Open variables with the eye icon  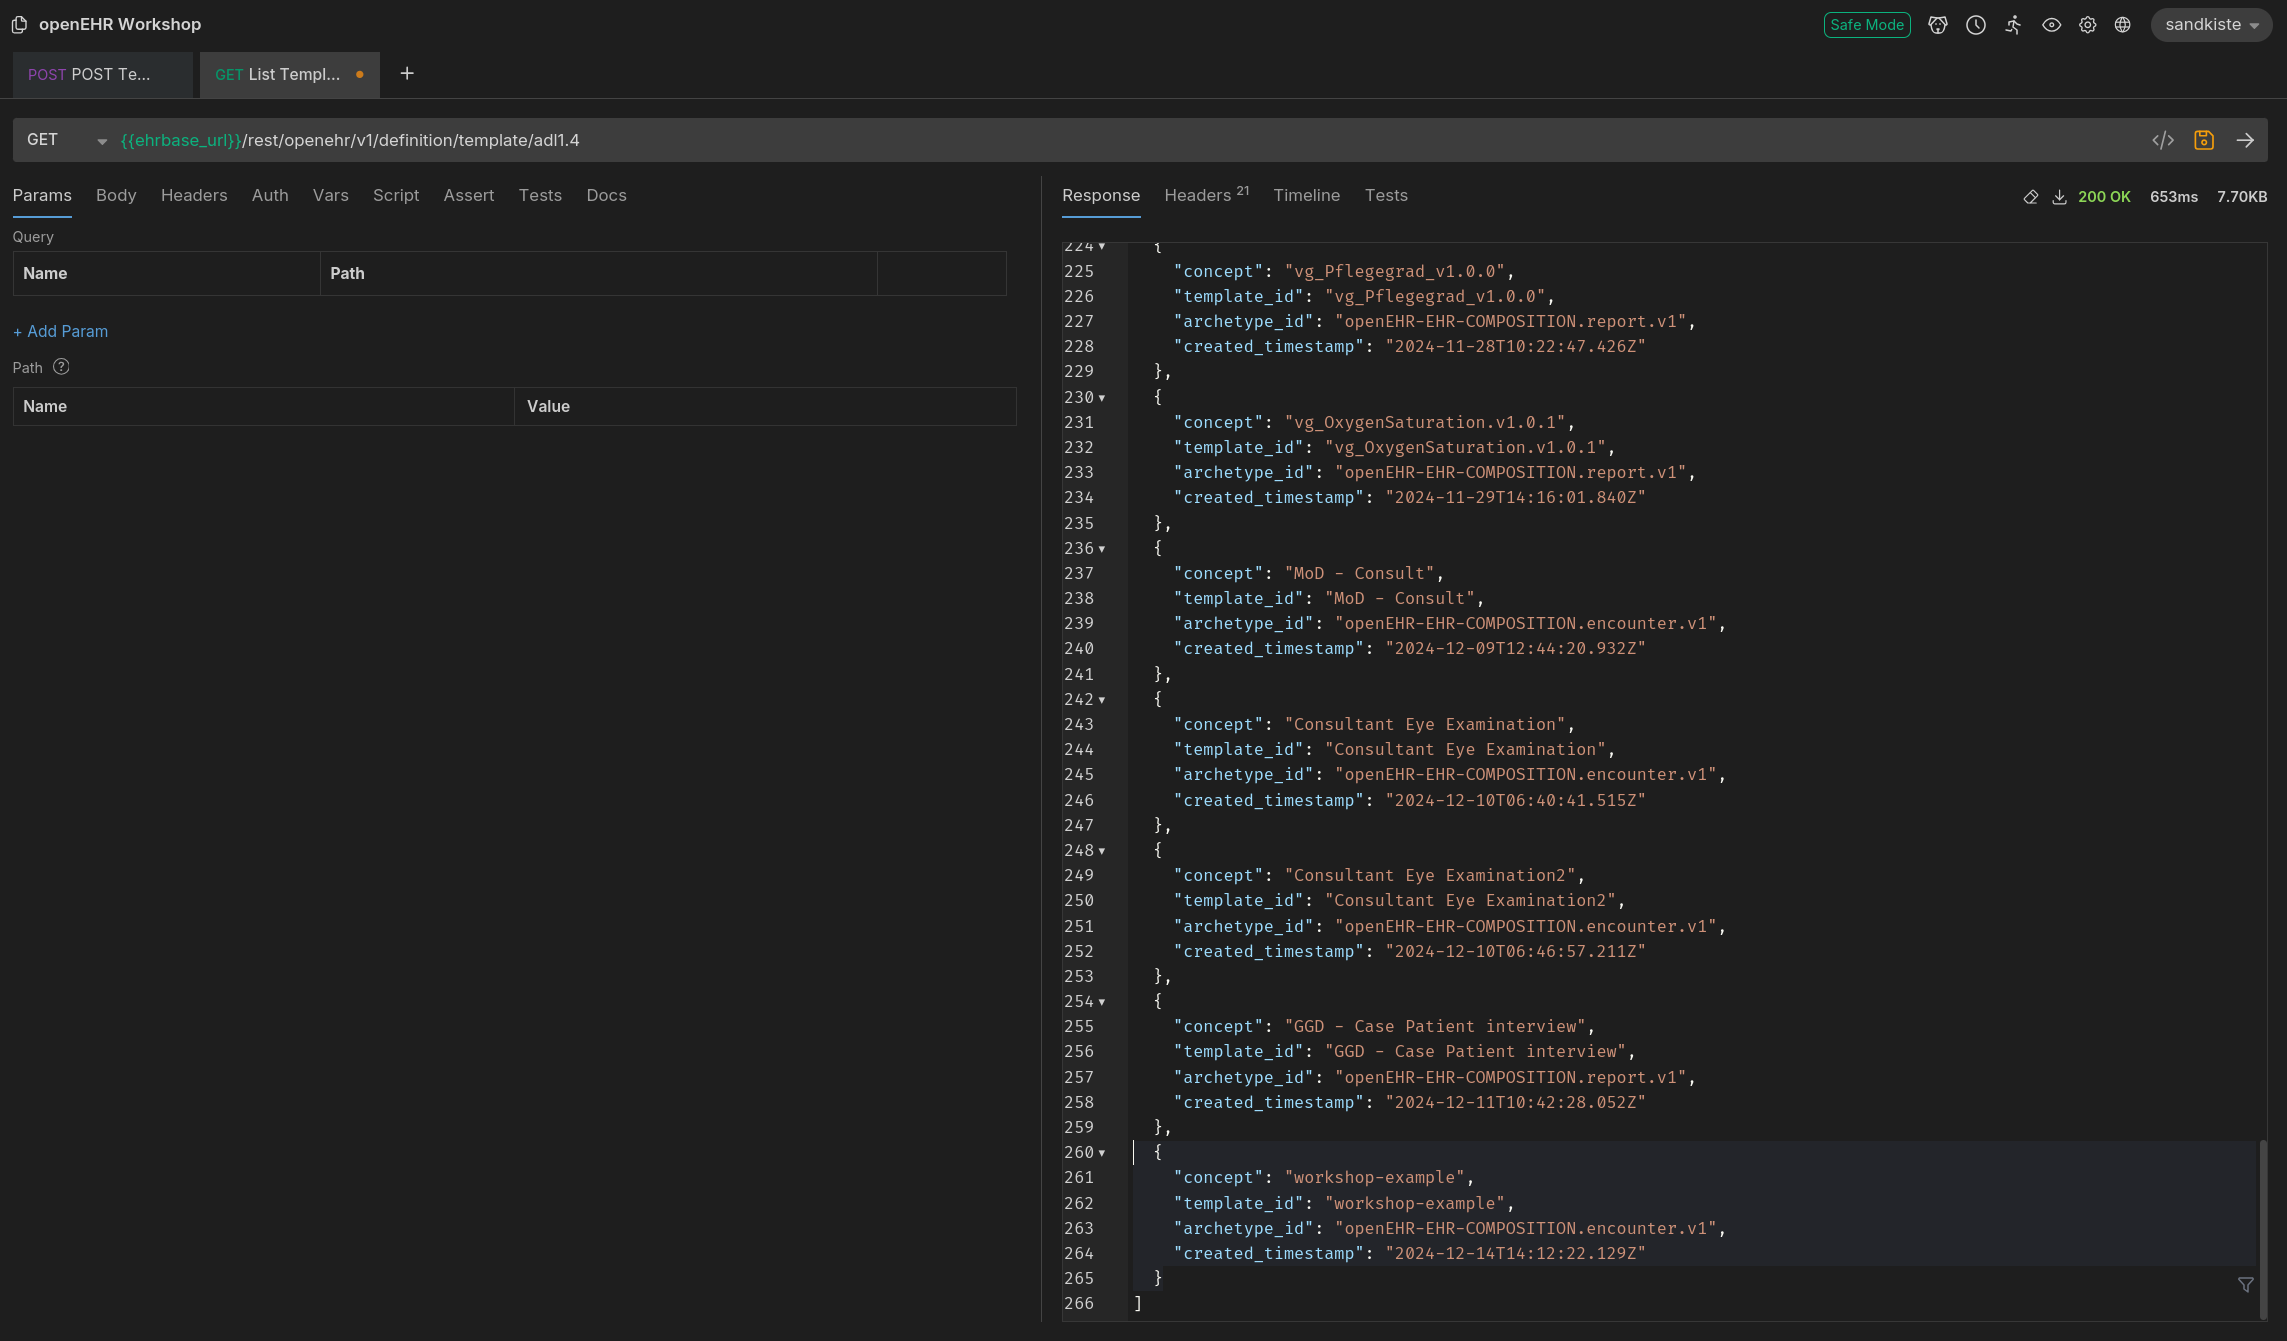click(2051, 25)
